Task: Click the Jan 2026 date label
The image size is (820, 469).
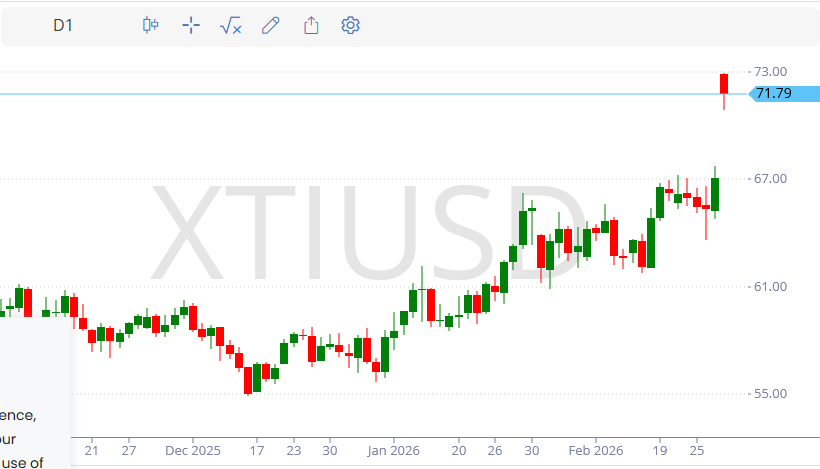Action: (x=393, y=451)
